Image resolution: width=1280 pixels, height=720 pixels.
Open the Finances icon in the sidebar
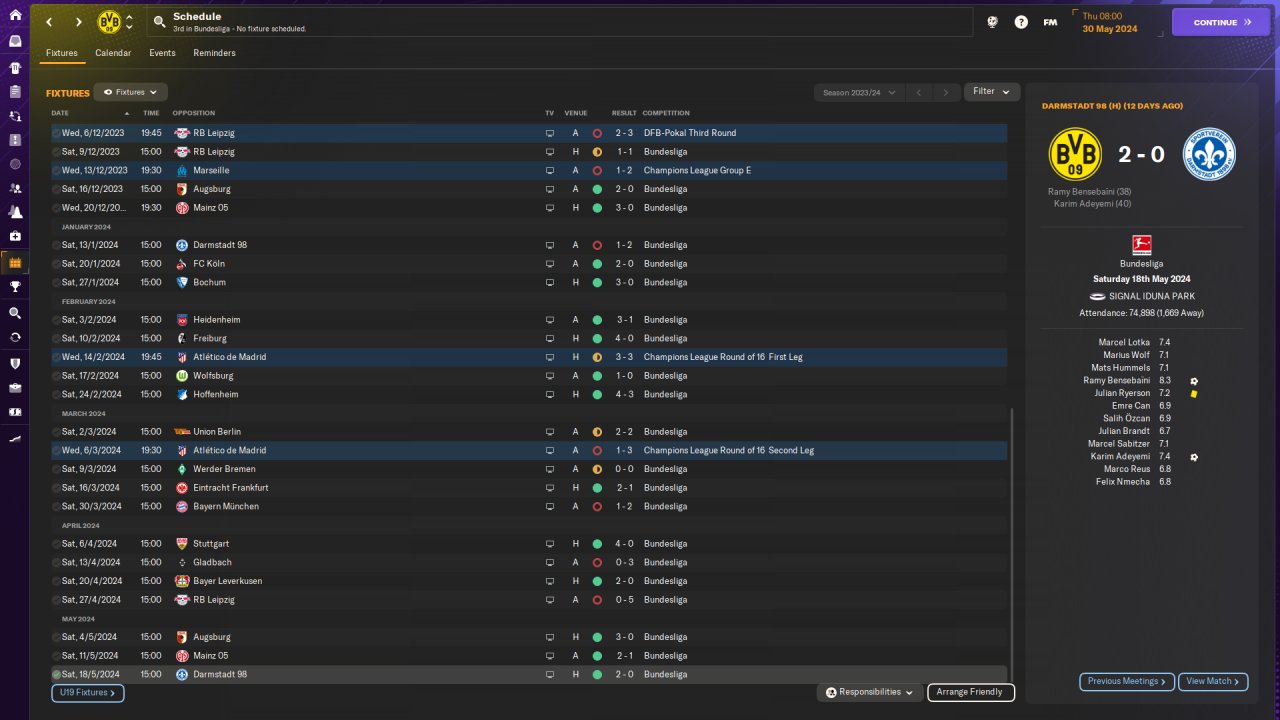pyautogui.click(x=15, y=411)
